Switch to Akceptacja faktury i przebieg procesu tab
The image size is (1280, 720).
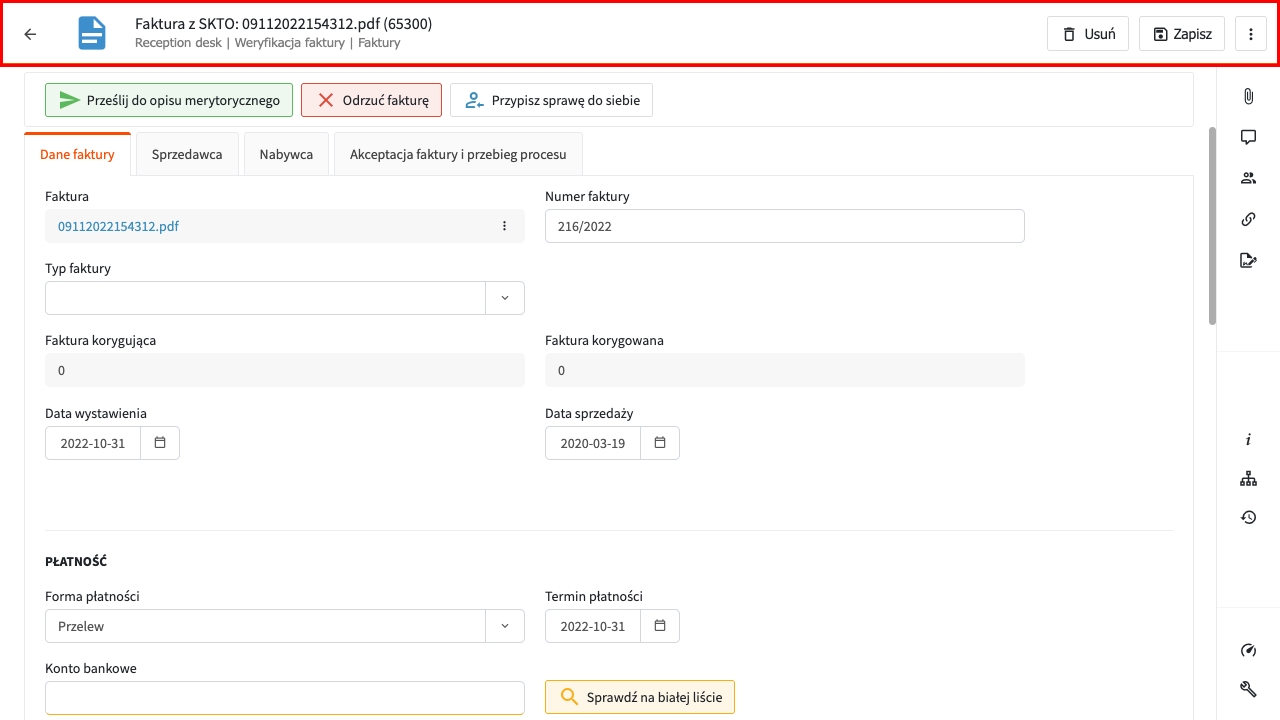(x=458, y=155)
